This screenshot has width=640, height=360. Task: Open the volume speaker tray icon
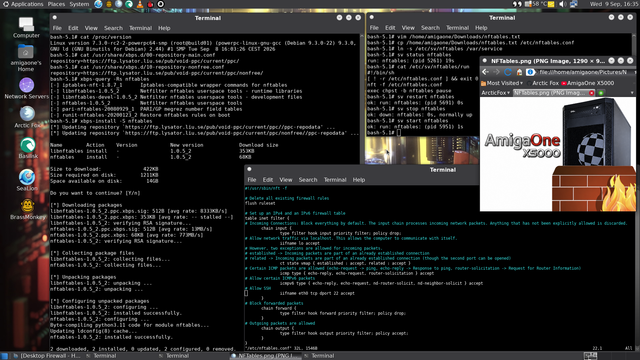click(562, 4)
